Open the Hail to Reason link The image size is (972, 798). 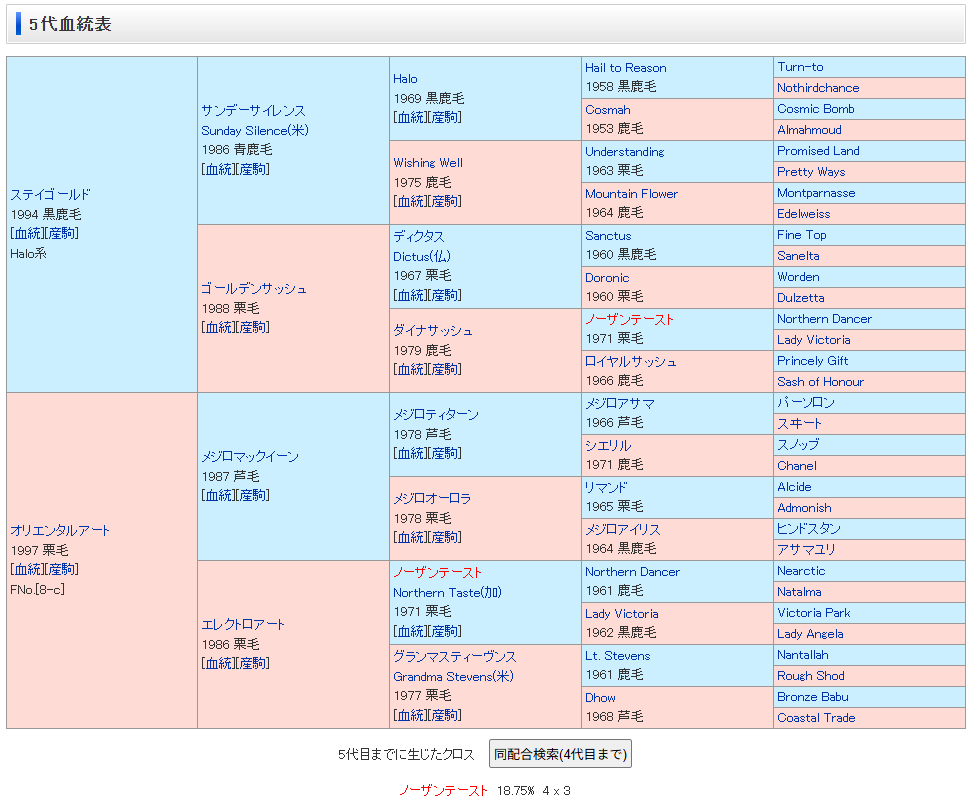coord(625,68)
